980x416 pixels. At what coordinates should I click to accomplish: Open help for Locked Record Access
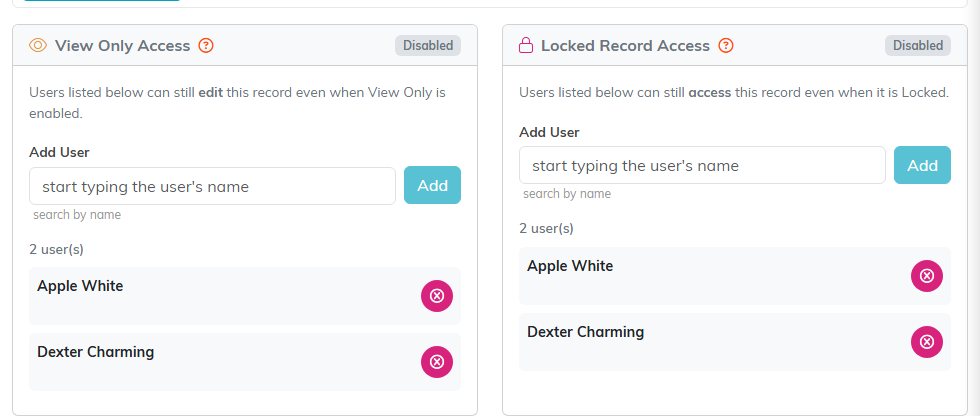[x=726, y=46]
